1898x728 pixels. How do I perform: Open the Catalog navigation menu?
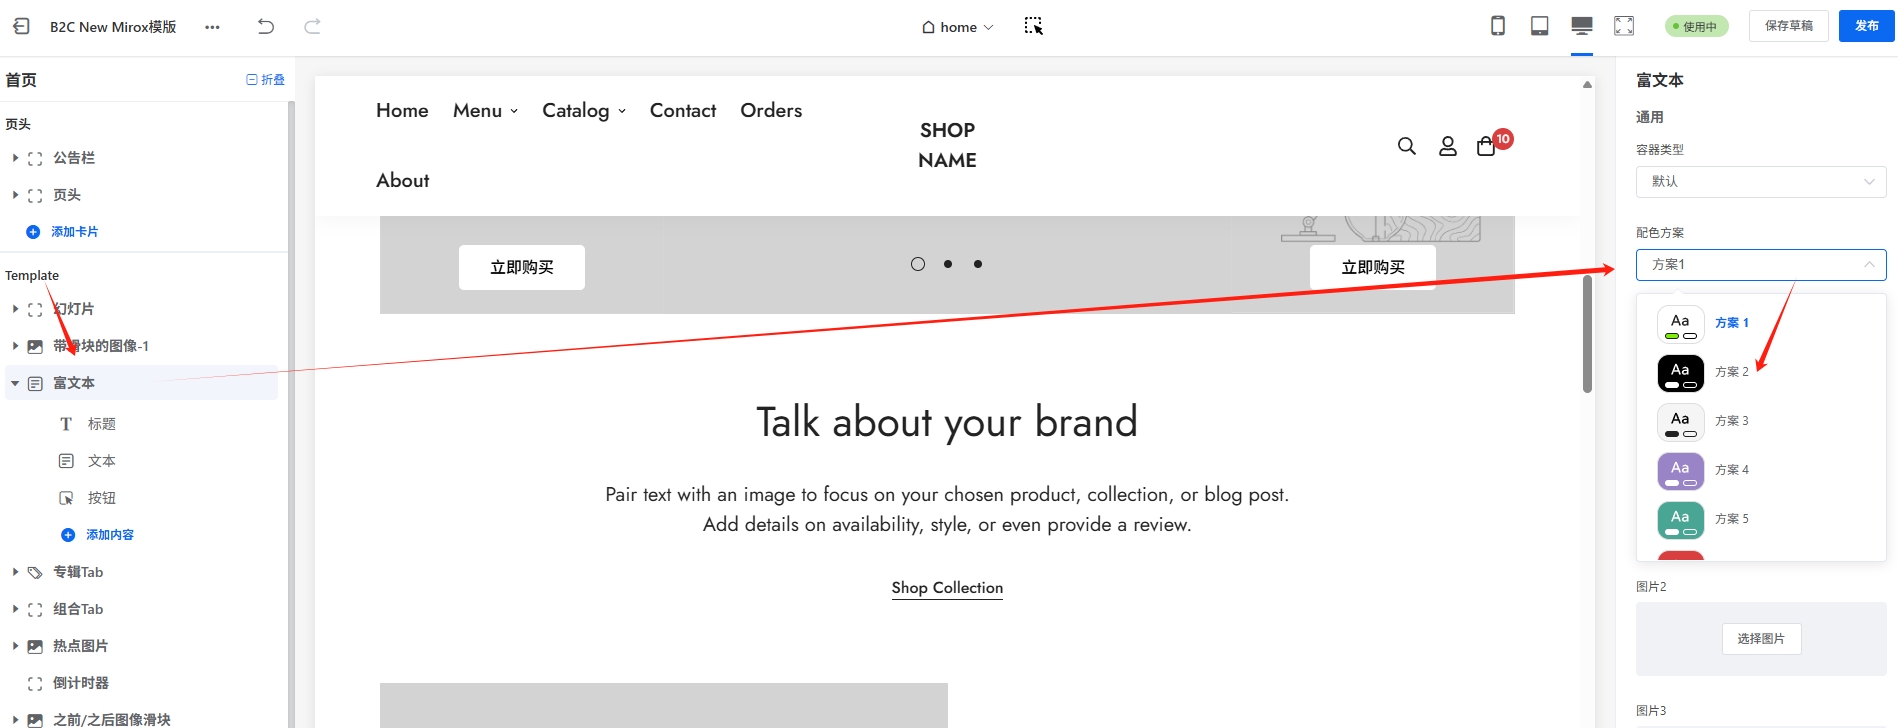(x=583, y=111)
